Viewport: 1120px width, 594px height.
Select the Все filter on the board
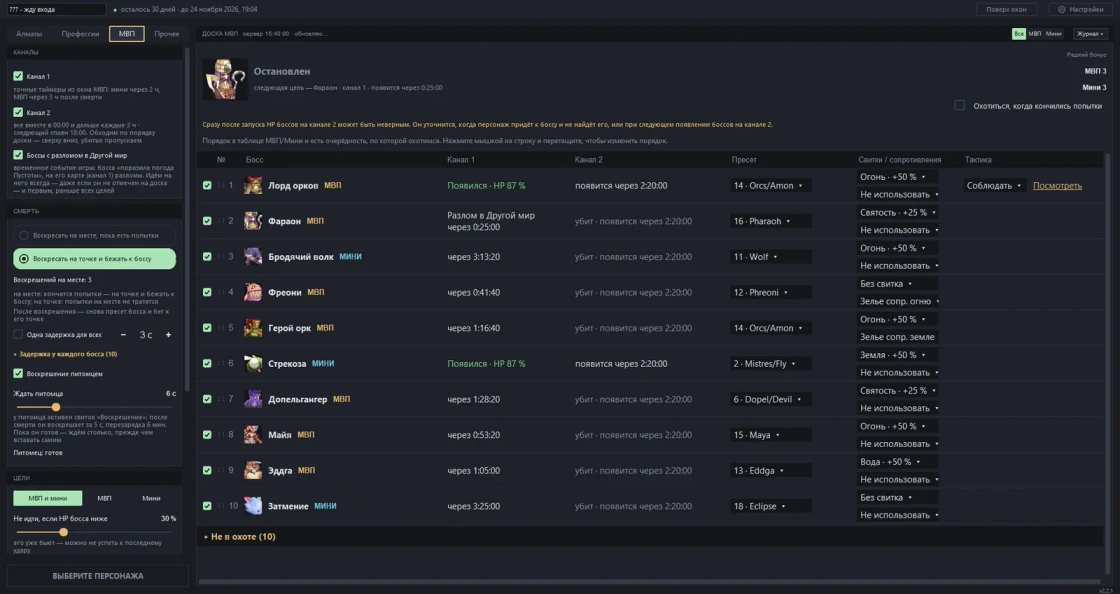point(1019,34)
